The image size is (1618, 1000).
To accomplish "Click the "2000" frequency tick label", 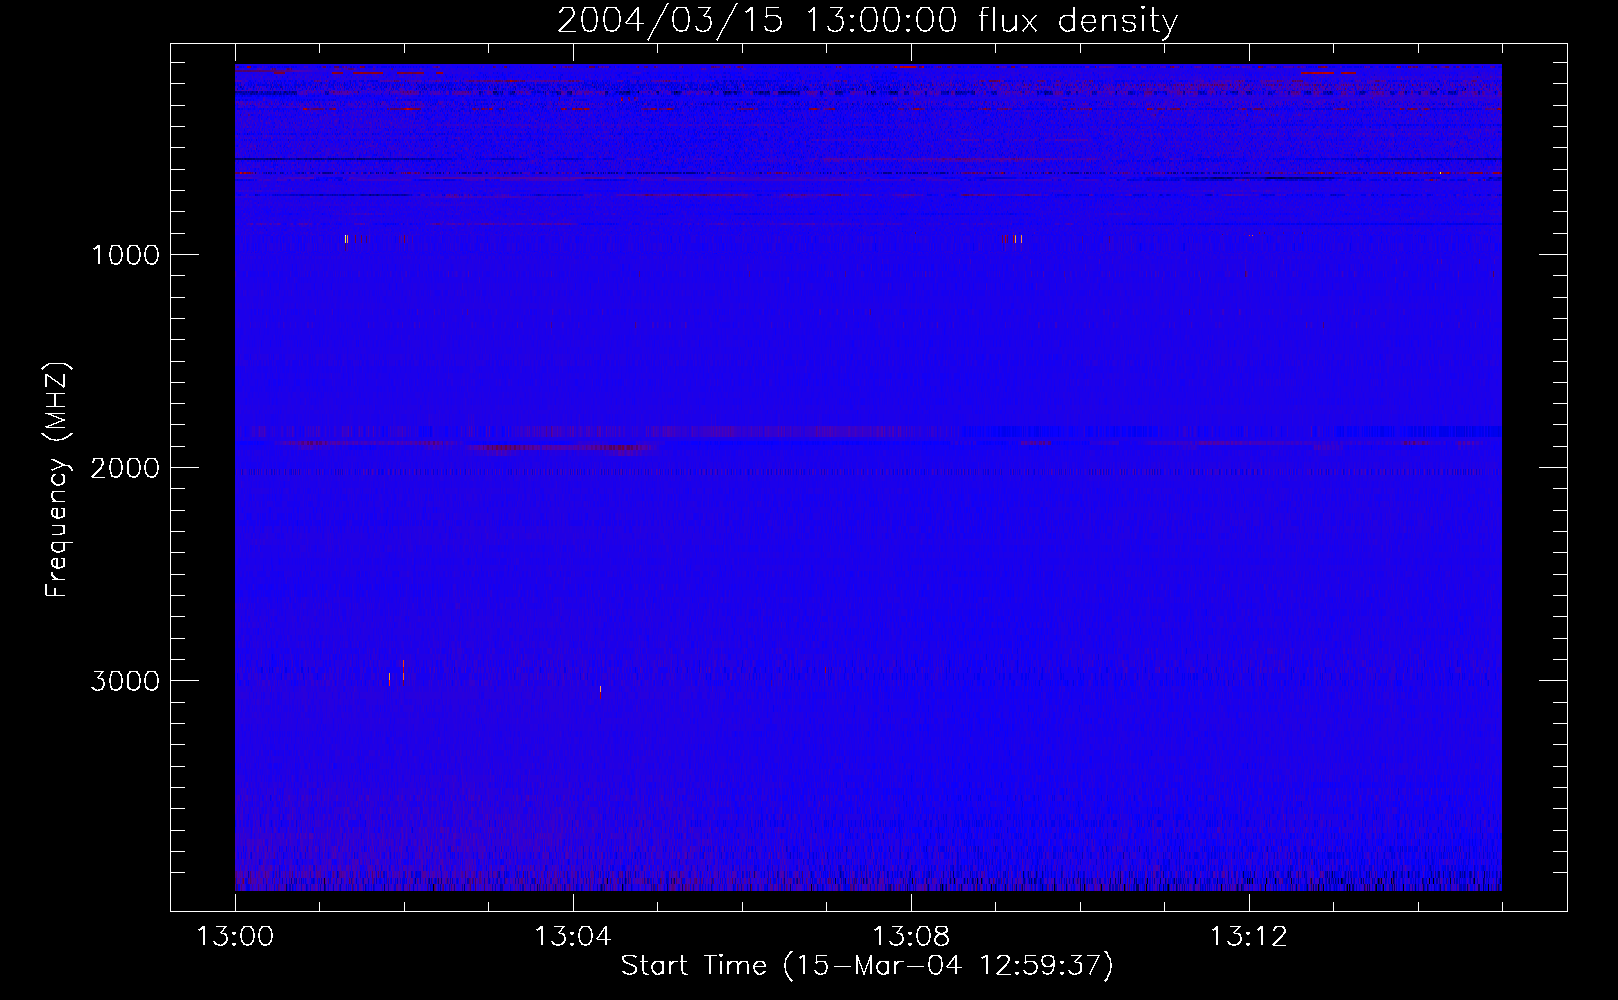I will pyautogui.click(x=125, y=467).
